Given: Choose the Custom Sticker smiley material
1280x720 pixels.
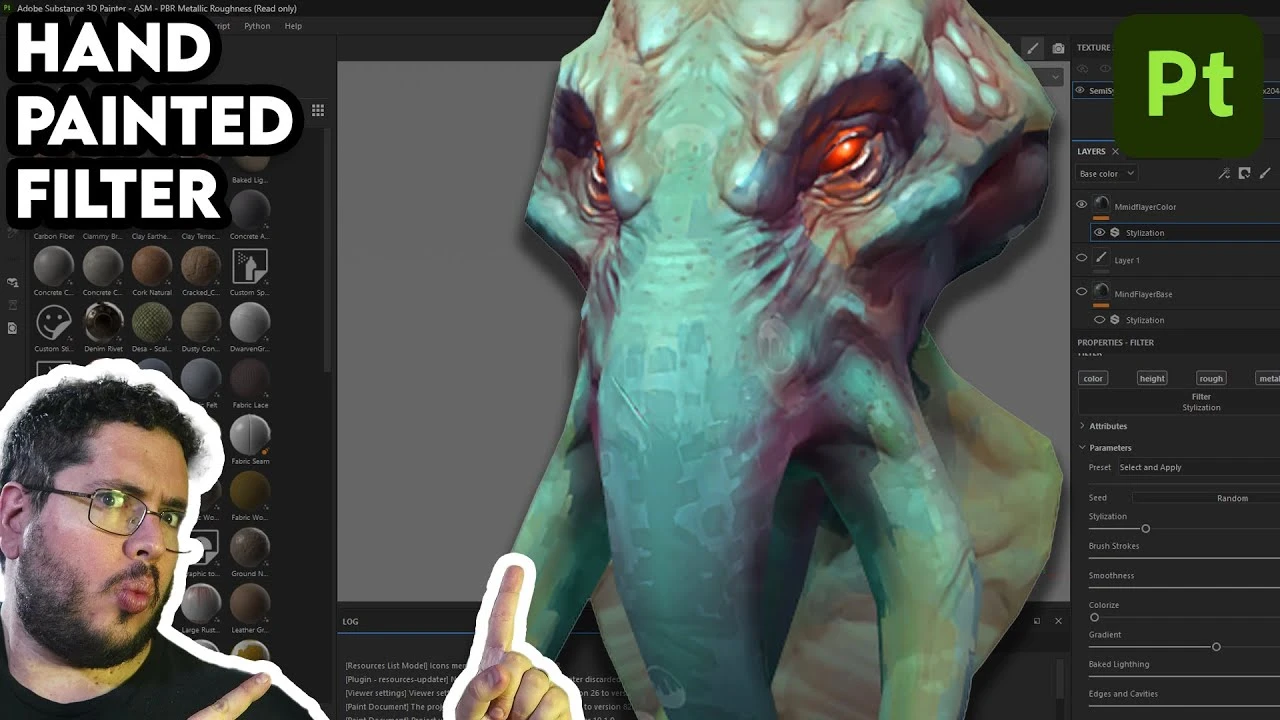Looking at the screenshot, I should point(54,322).
